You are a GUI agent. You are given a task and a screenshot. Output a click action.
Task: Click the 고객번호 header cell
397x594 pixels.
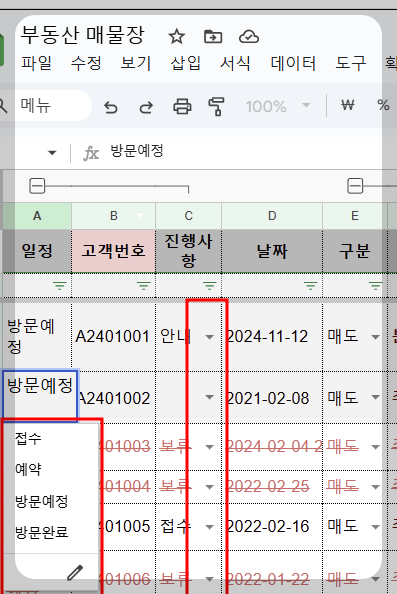coord(113,251)
